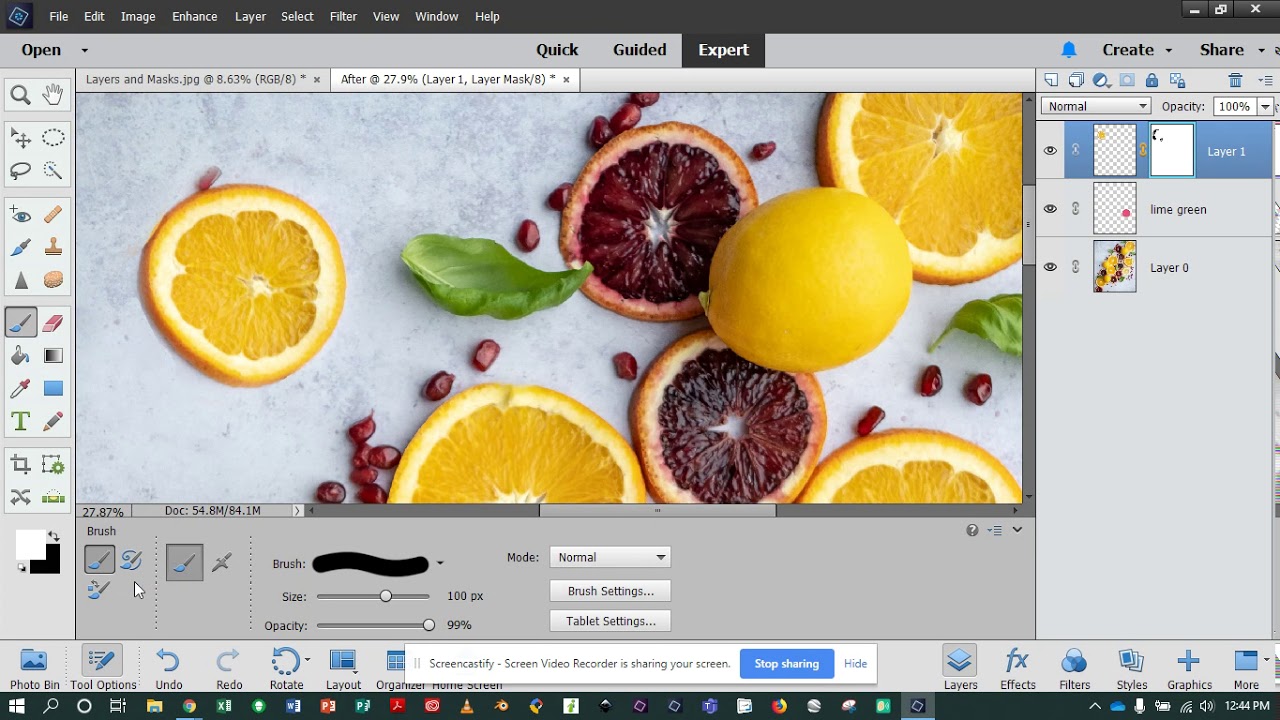Select the Gradient tool
The image size is (1280, 720).
tap(53, 356)
